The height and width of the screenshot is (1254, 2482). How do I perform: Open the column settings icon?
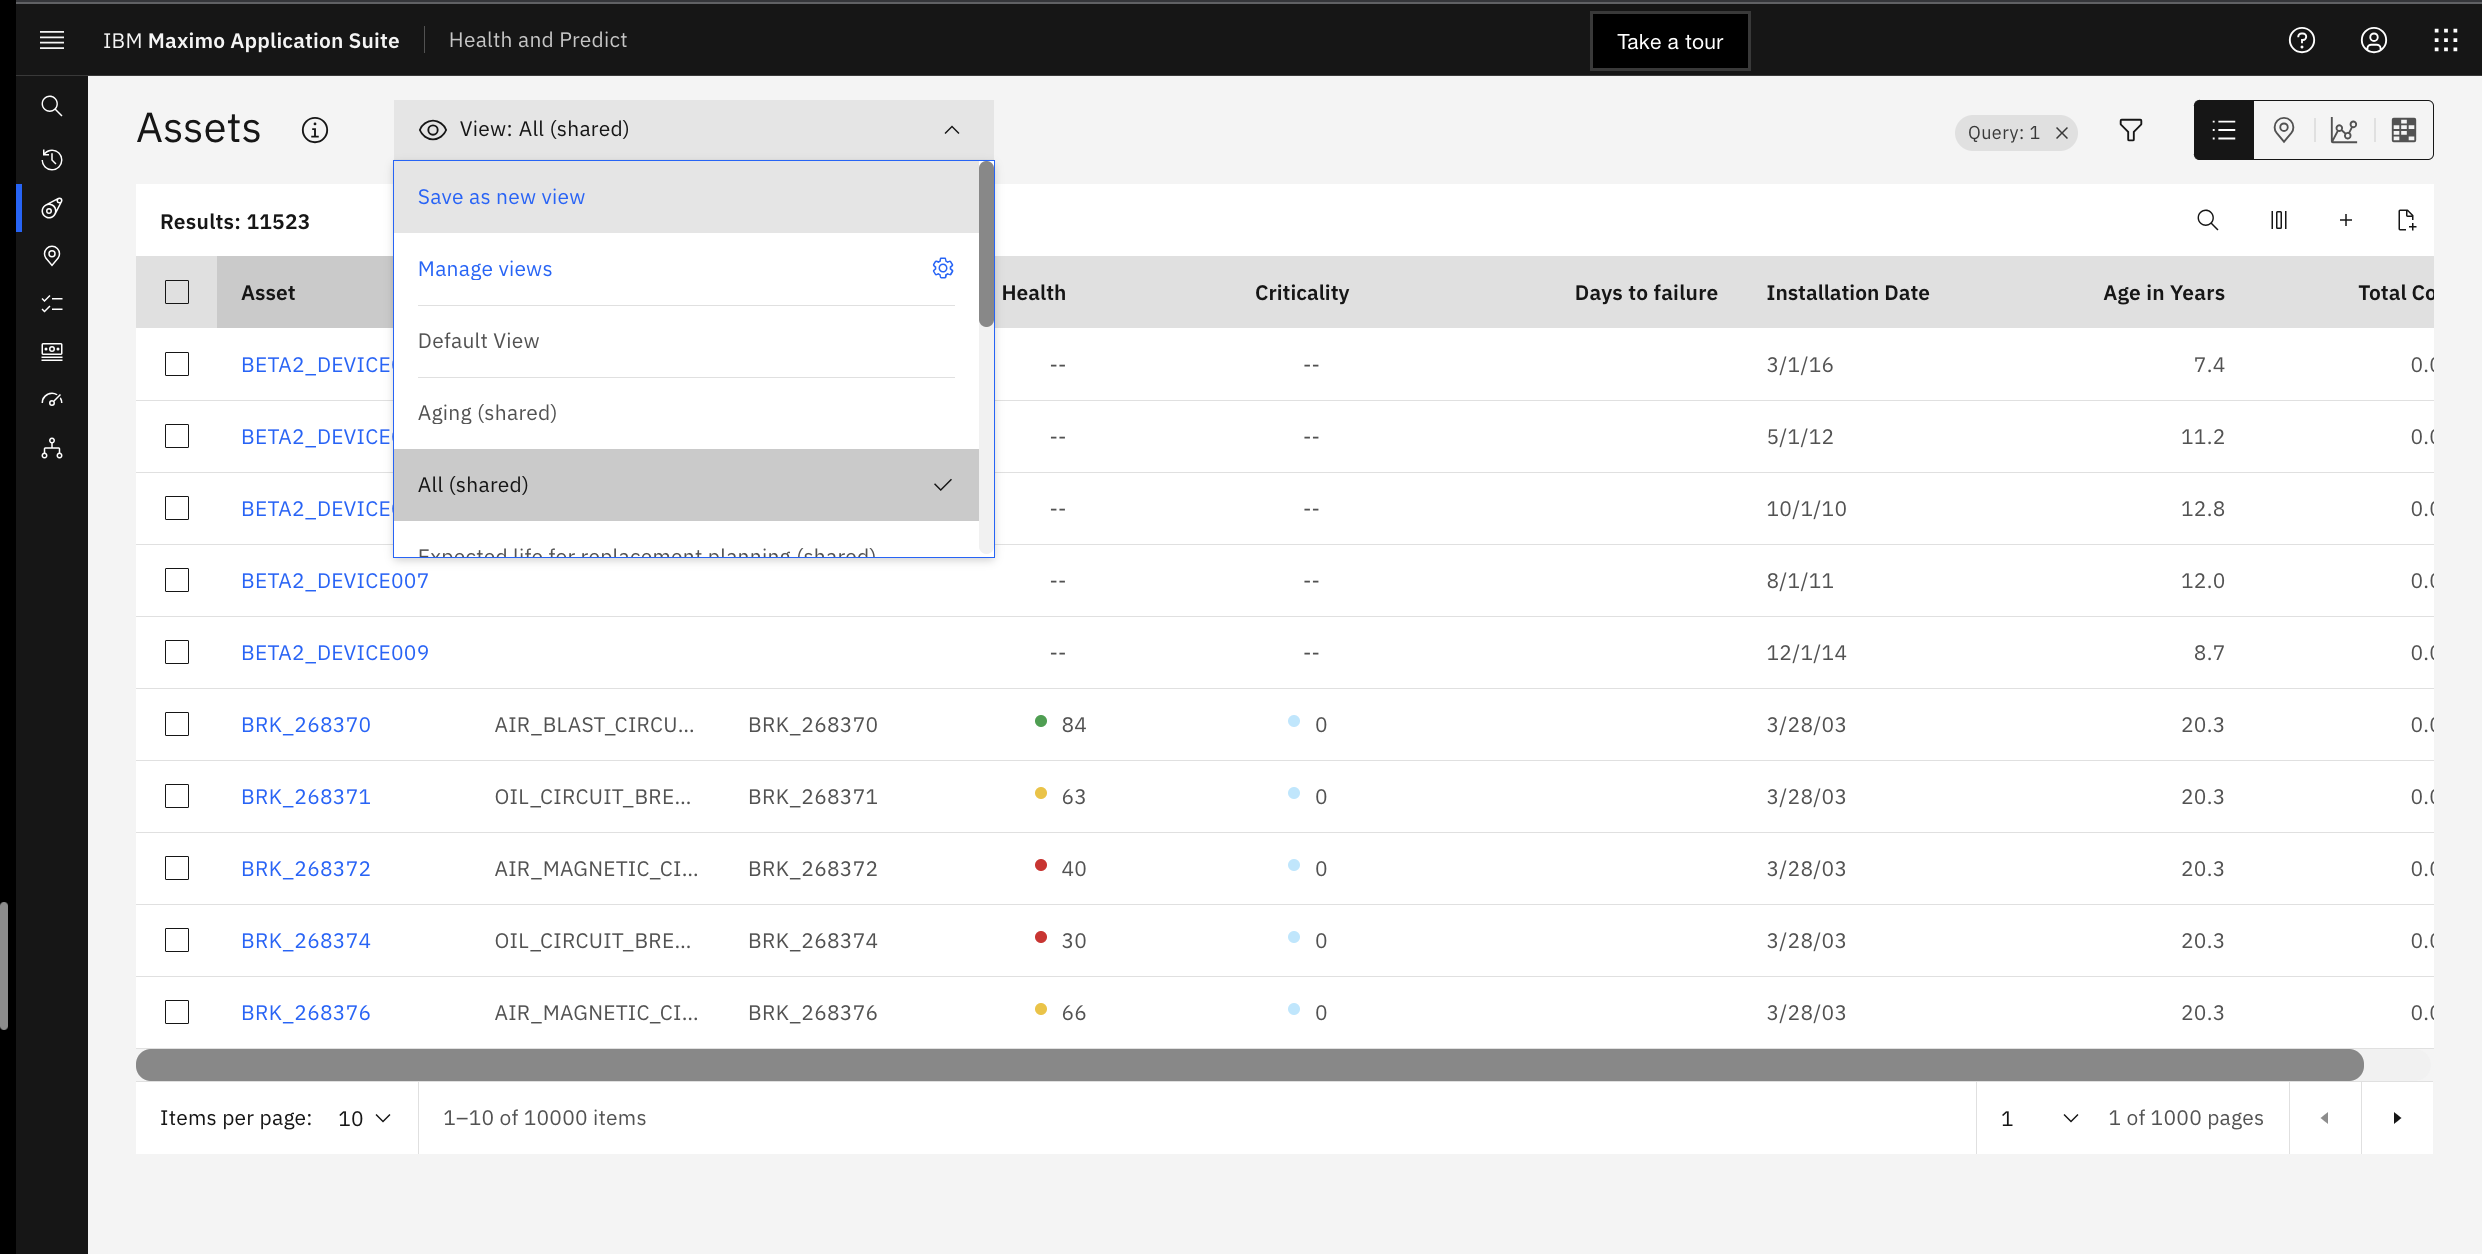pyautogui.click(x=2279, y=220)
